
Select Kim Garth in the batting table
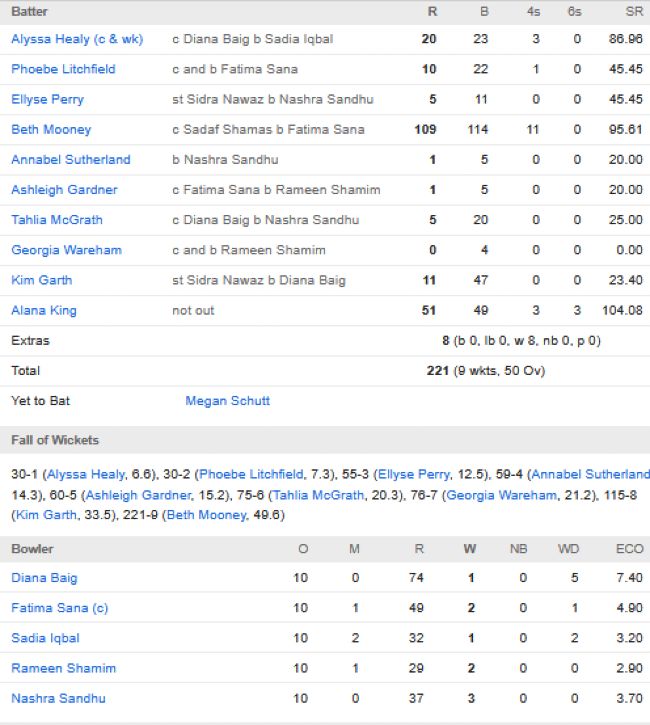tap(41, 280)
